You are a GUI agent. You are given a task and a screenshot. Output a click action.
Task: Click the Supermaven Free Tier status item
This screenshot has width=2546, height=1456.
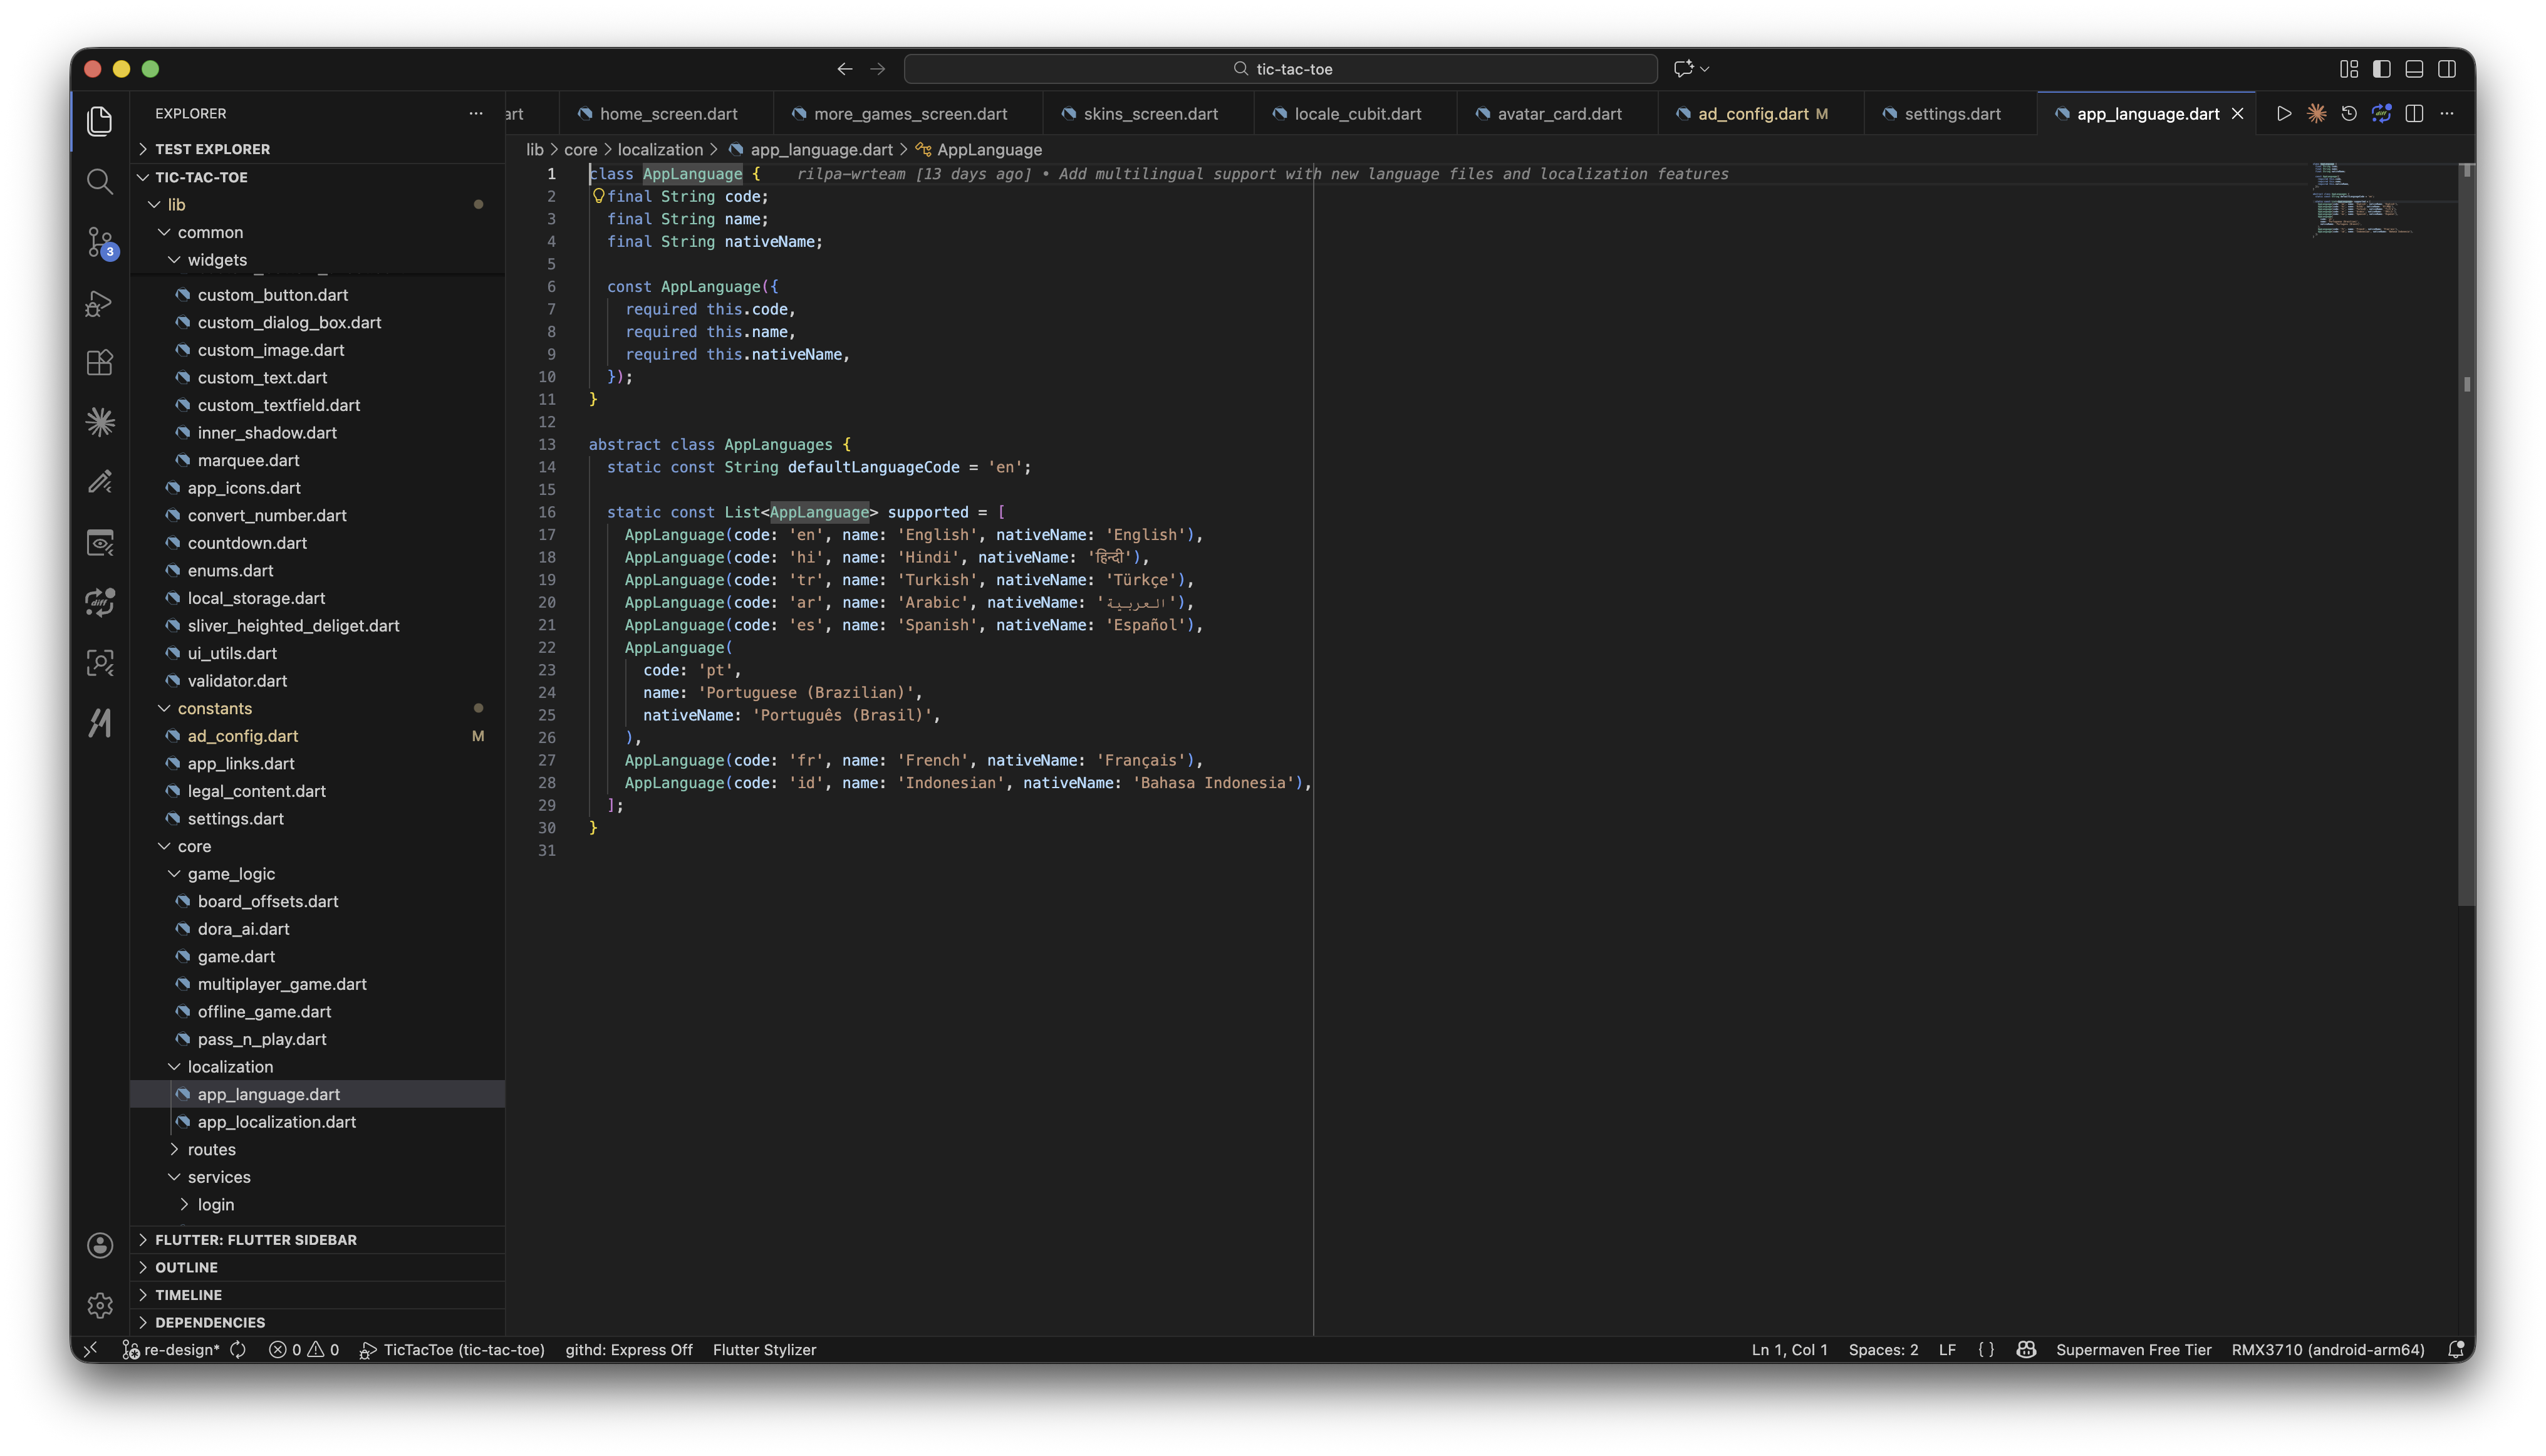tap(2133, 1350)
